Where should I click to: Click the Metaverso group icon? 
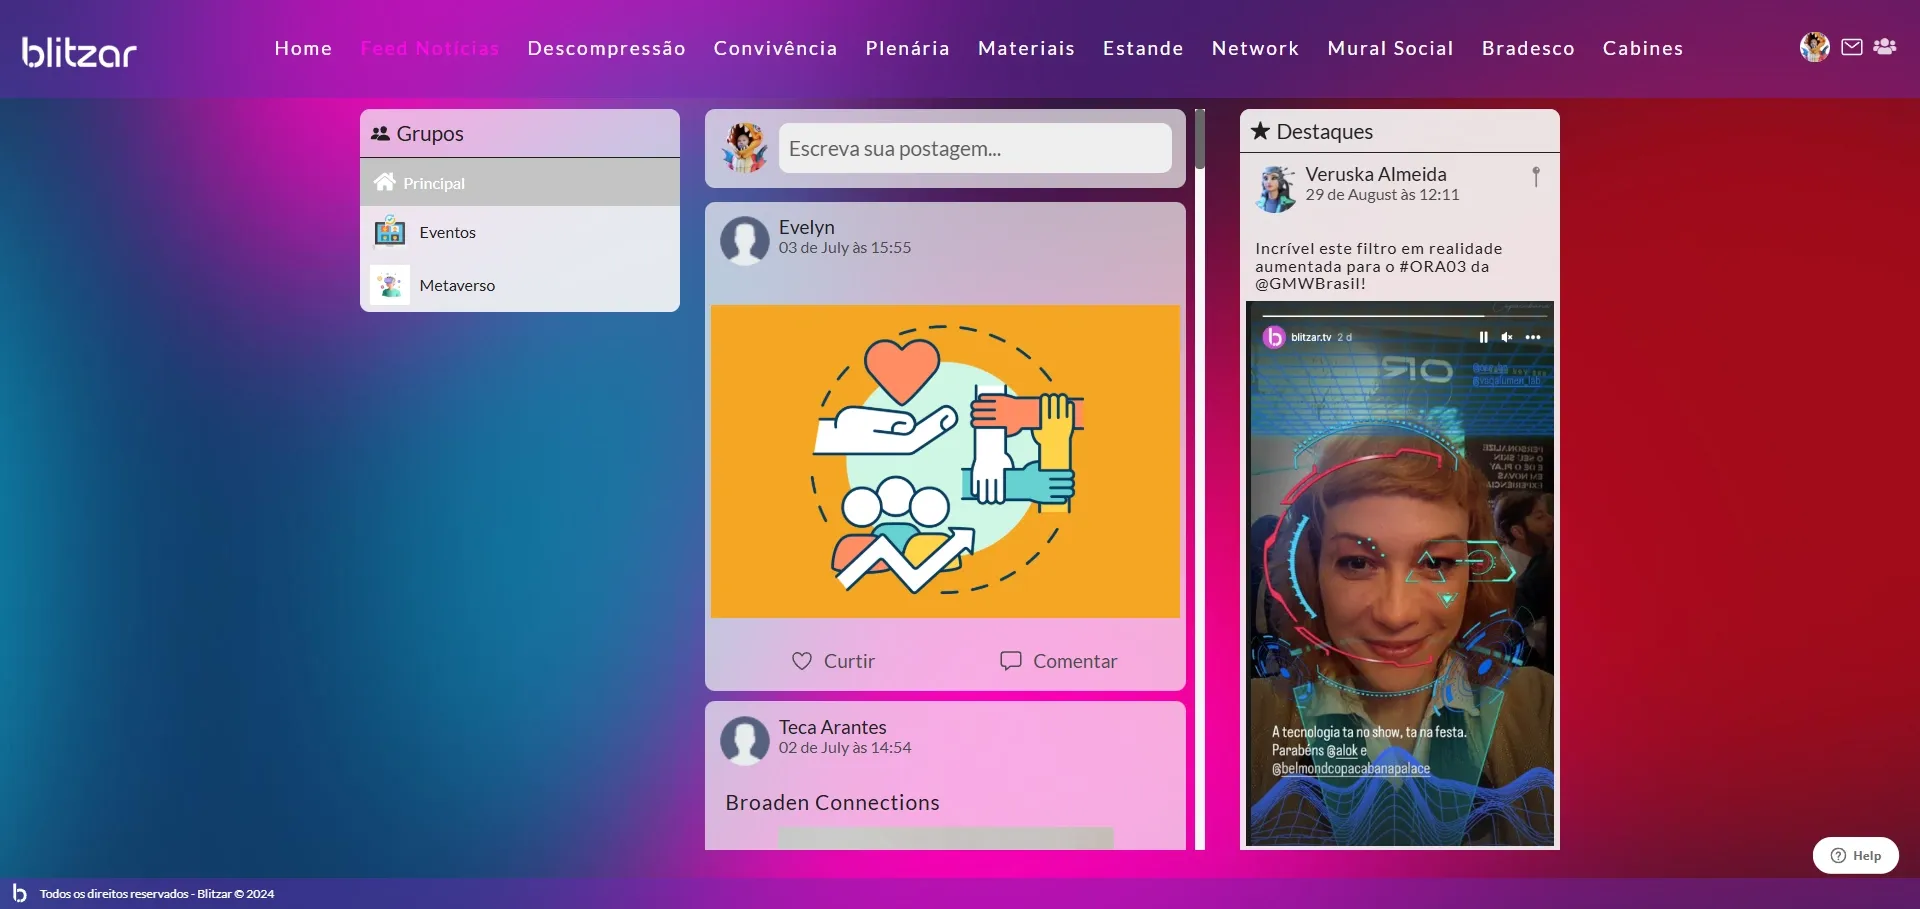tap(390, 285)
